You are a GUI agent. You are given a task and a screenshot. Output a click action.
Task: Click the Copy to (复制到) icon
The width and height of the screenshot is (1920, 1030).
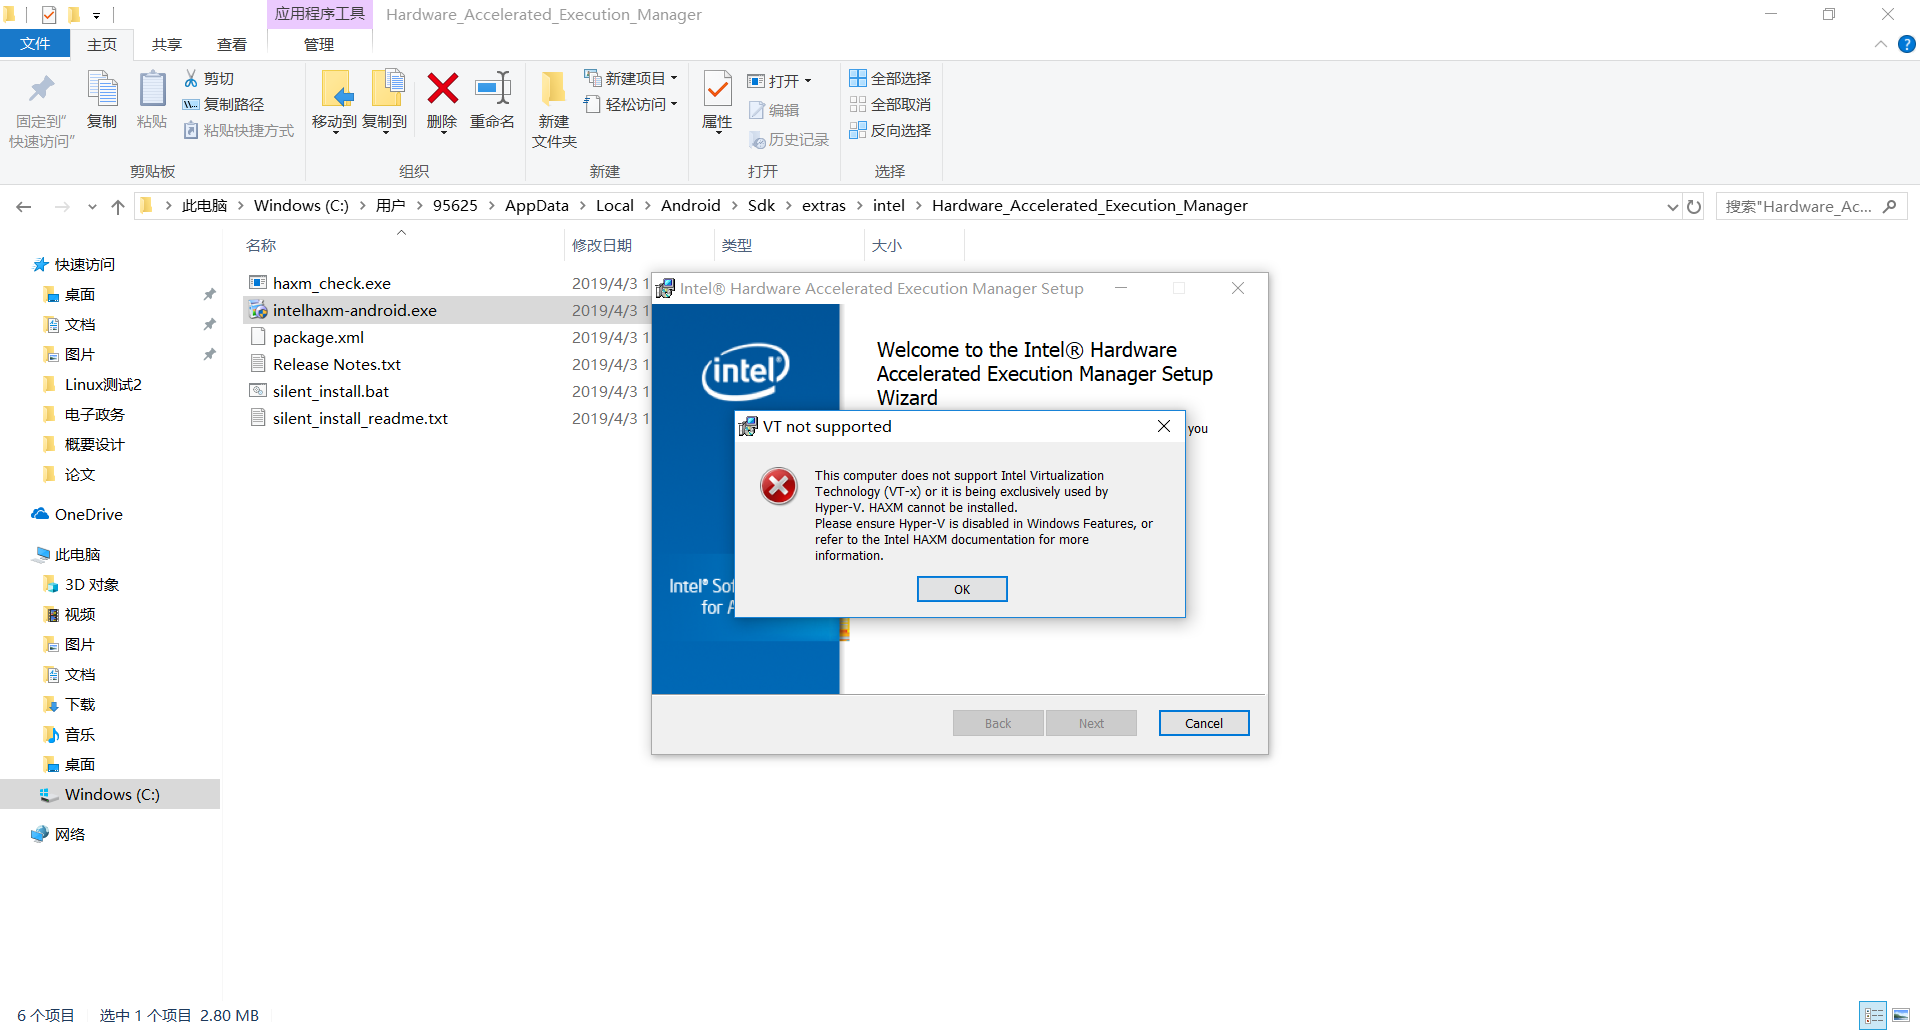386,89
